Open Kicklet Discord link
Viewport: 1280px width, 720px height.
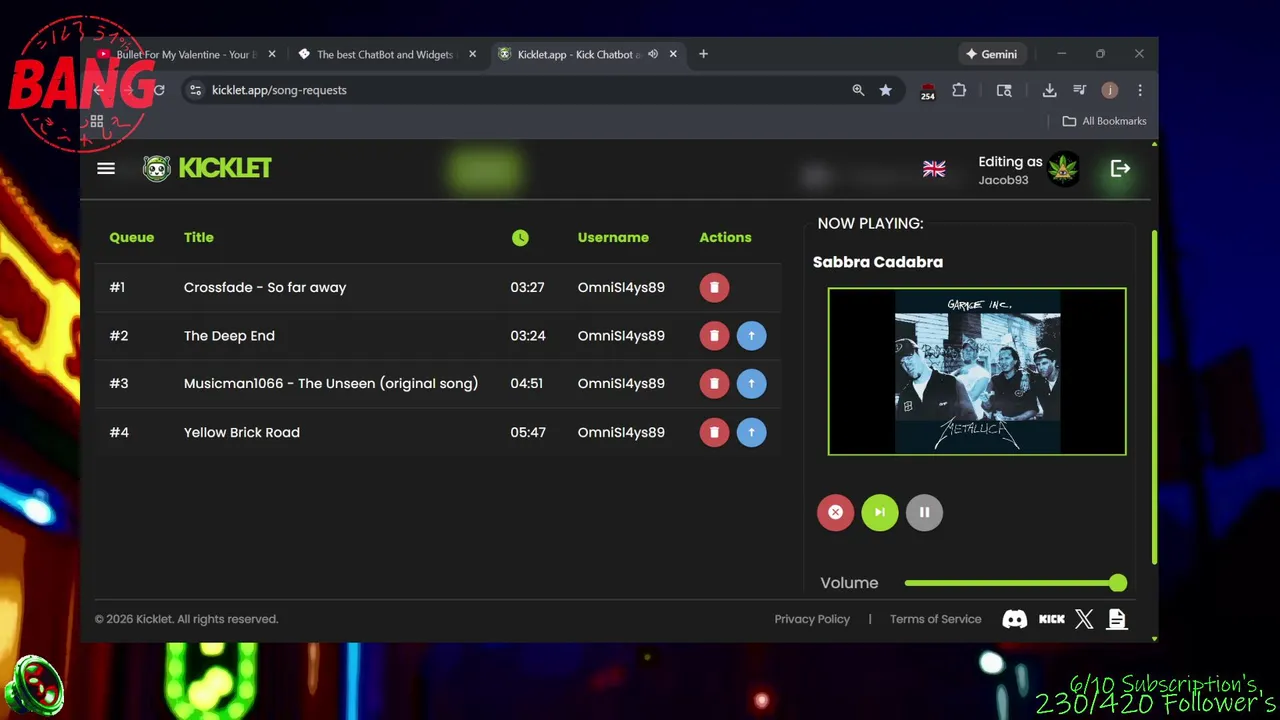coord(1014,619)
